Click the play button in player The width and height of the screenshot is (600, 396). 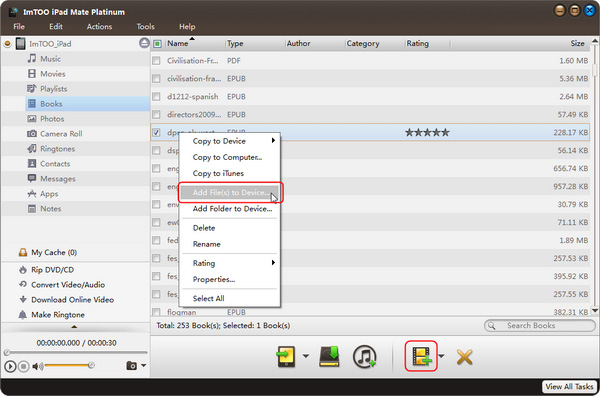pos(10,366)
